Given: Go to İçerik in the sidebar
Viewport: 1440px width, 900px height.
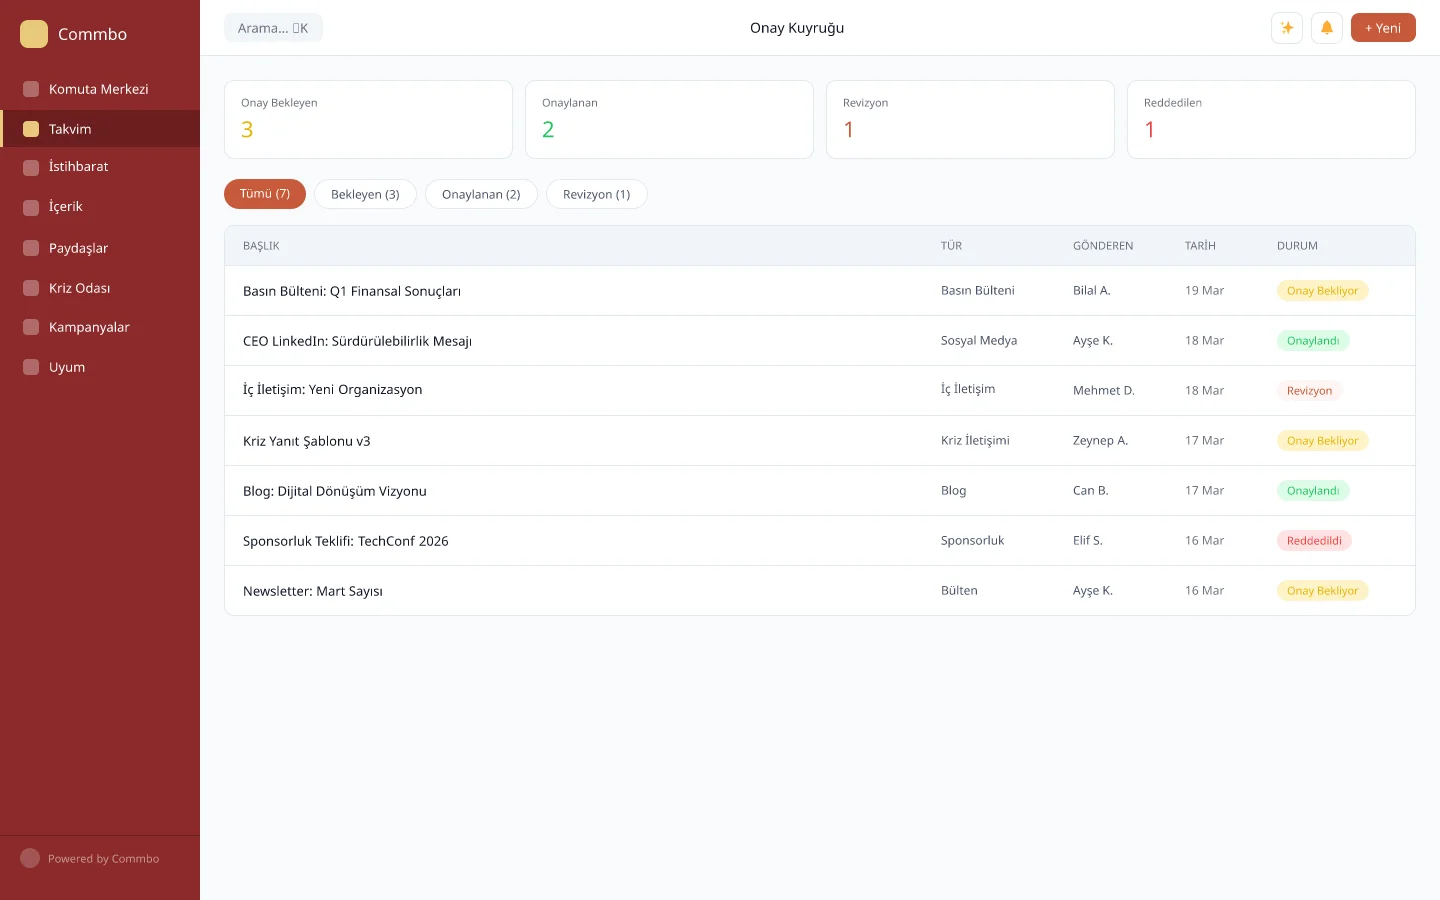Looking at the screenshot, I should tap(66, 207).
